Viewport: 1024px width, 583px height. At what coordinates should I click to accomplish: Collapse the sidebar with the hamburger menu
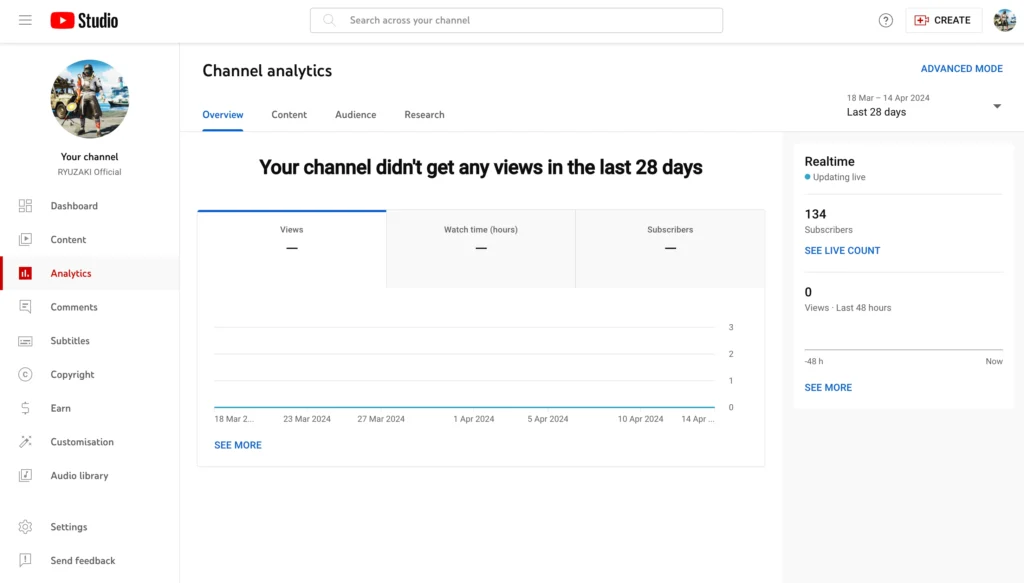coord(25,20)
